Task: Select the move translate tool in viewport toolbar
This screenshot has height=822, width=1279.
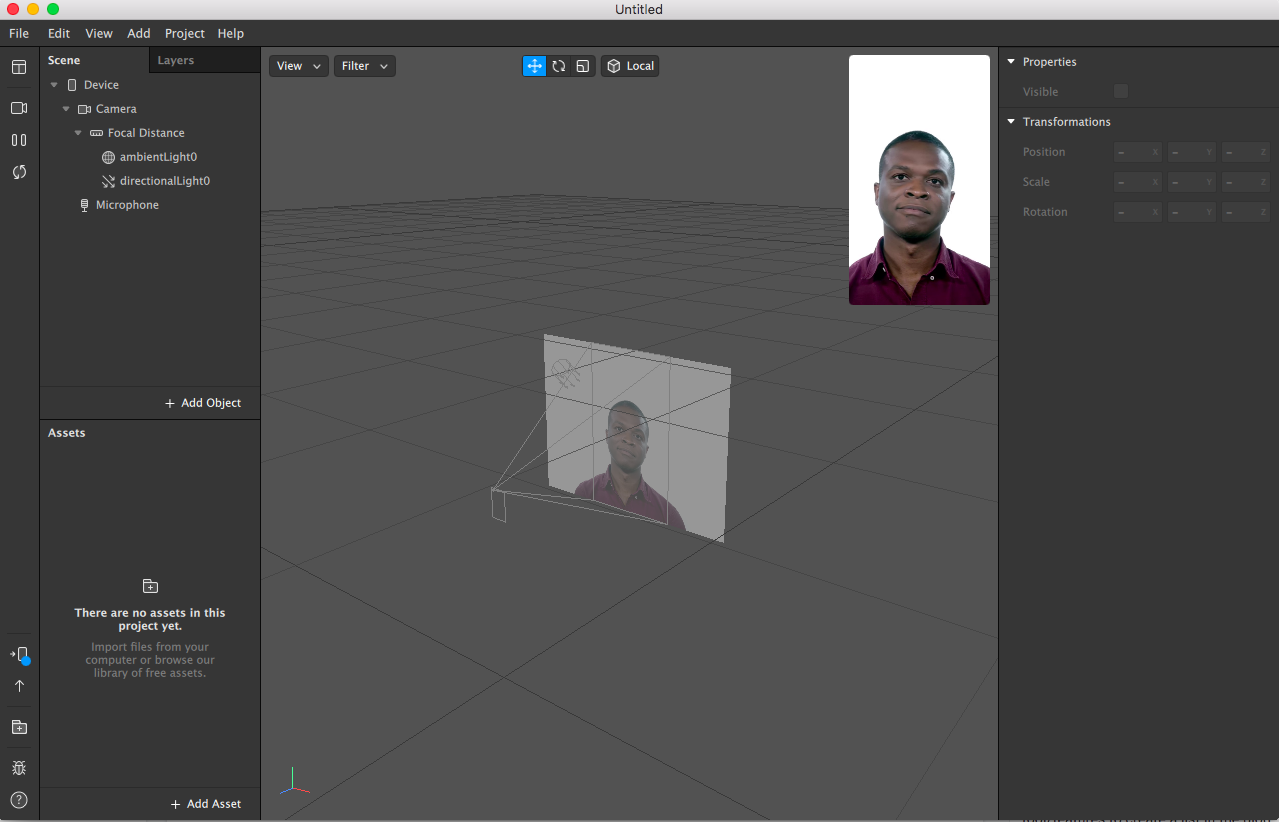Action: pos(534,66)
